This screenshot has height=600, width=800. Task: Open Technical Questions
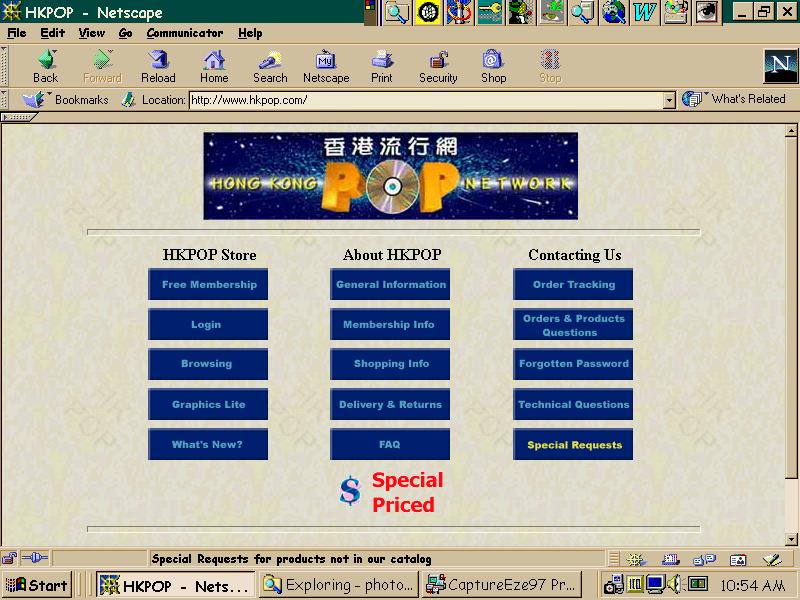573,404
